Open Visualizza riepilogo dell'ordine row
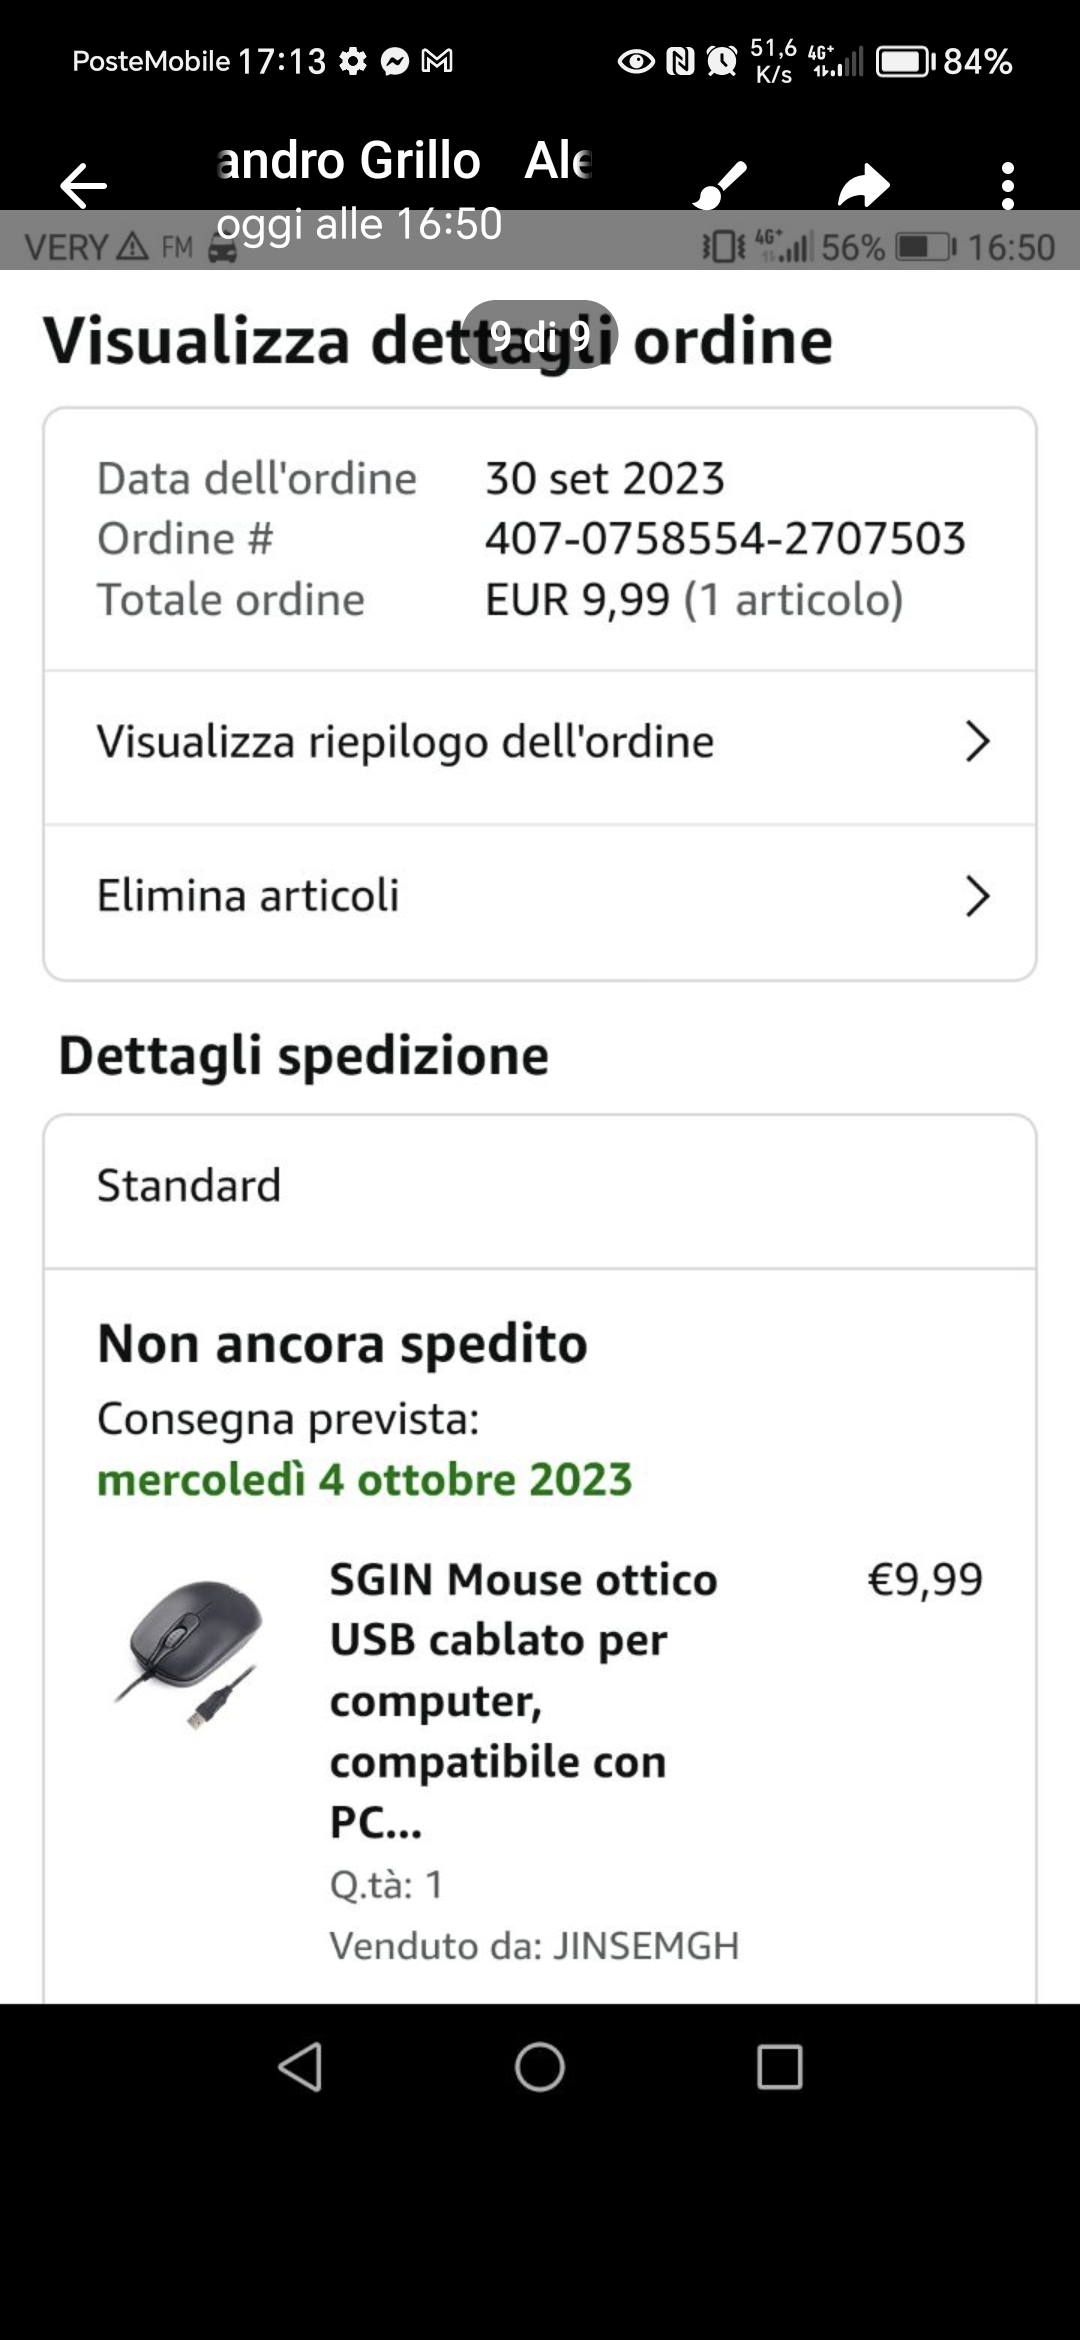 point(405,742)
